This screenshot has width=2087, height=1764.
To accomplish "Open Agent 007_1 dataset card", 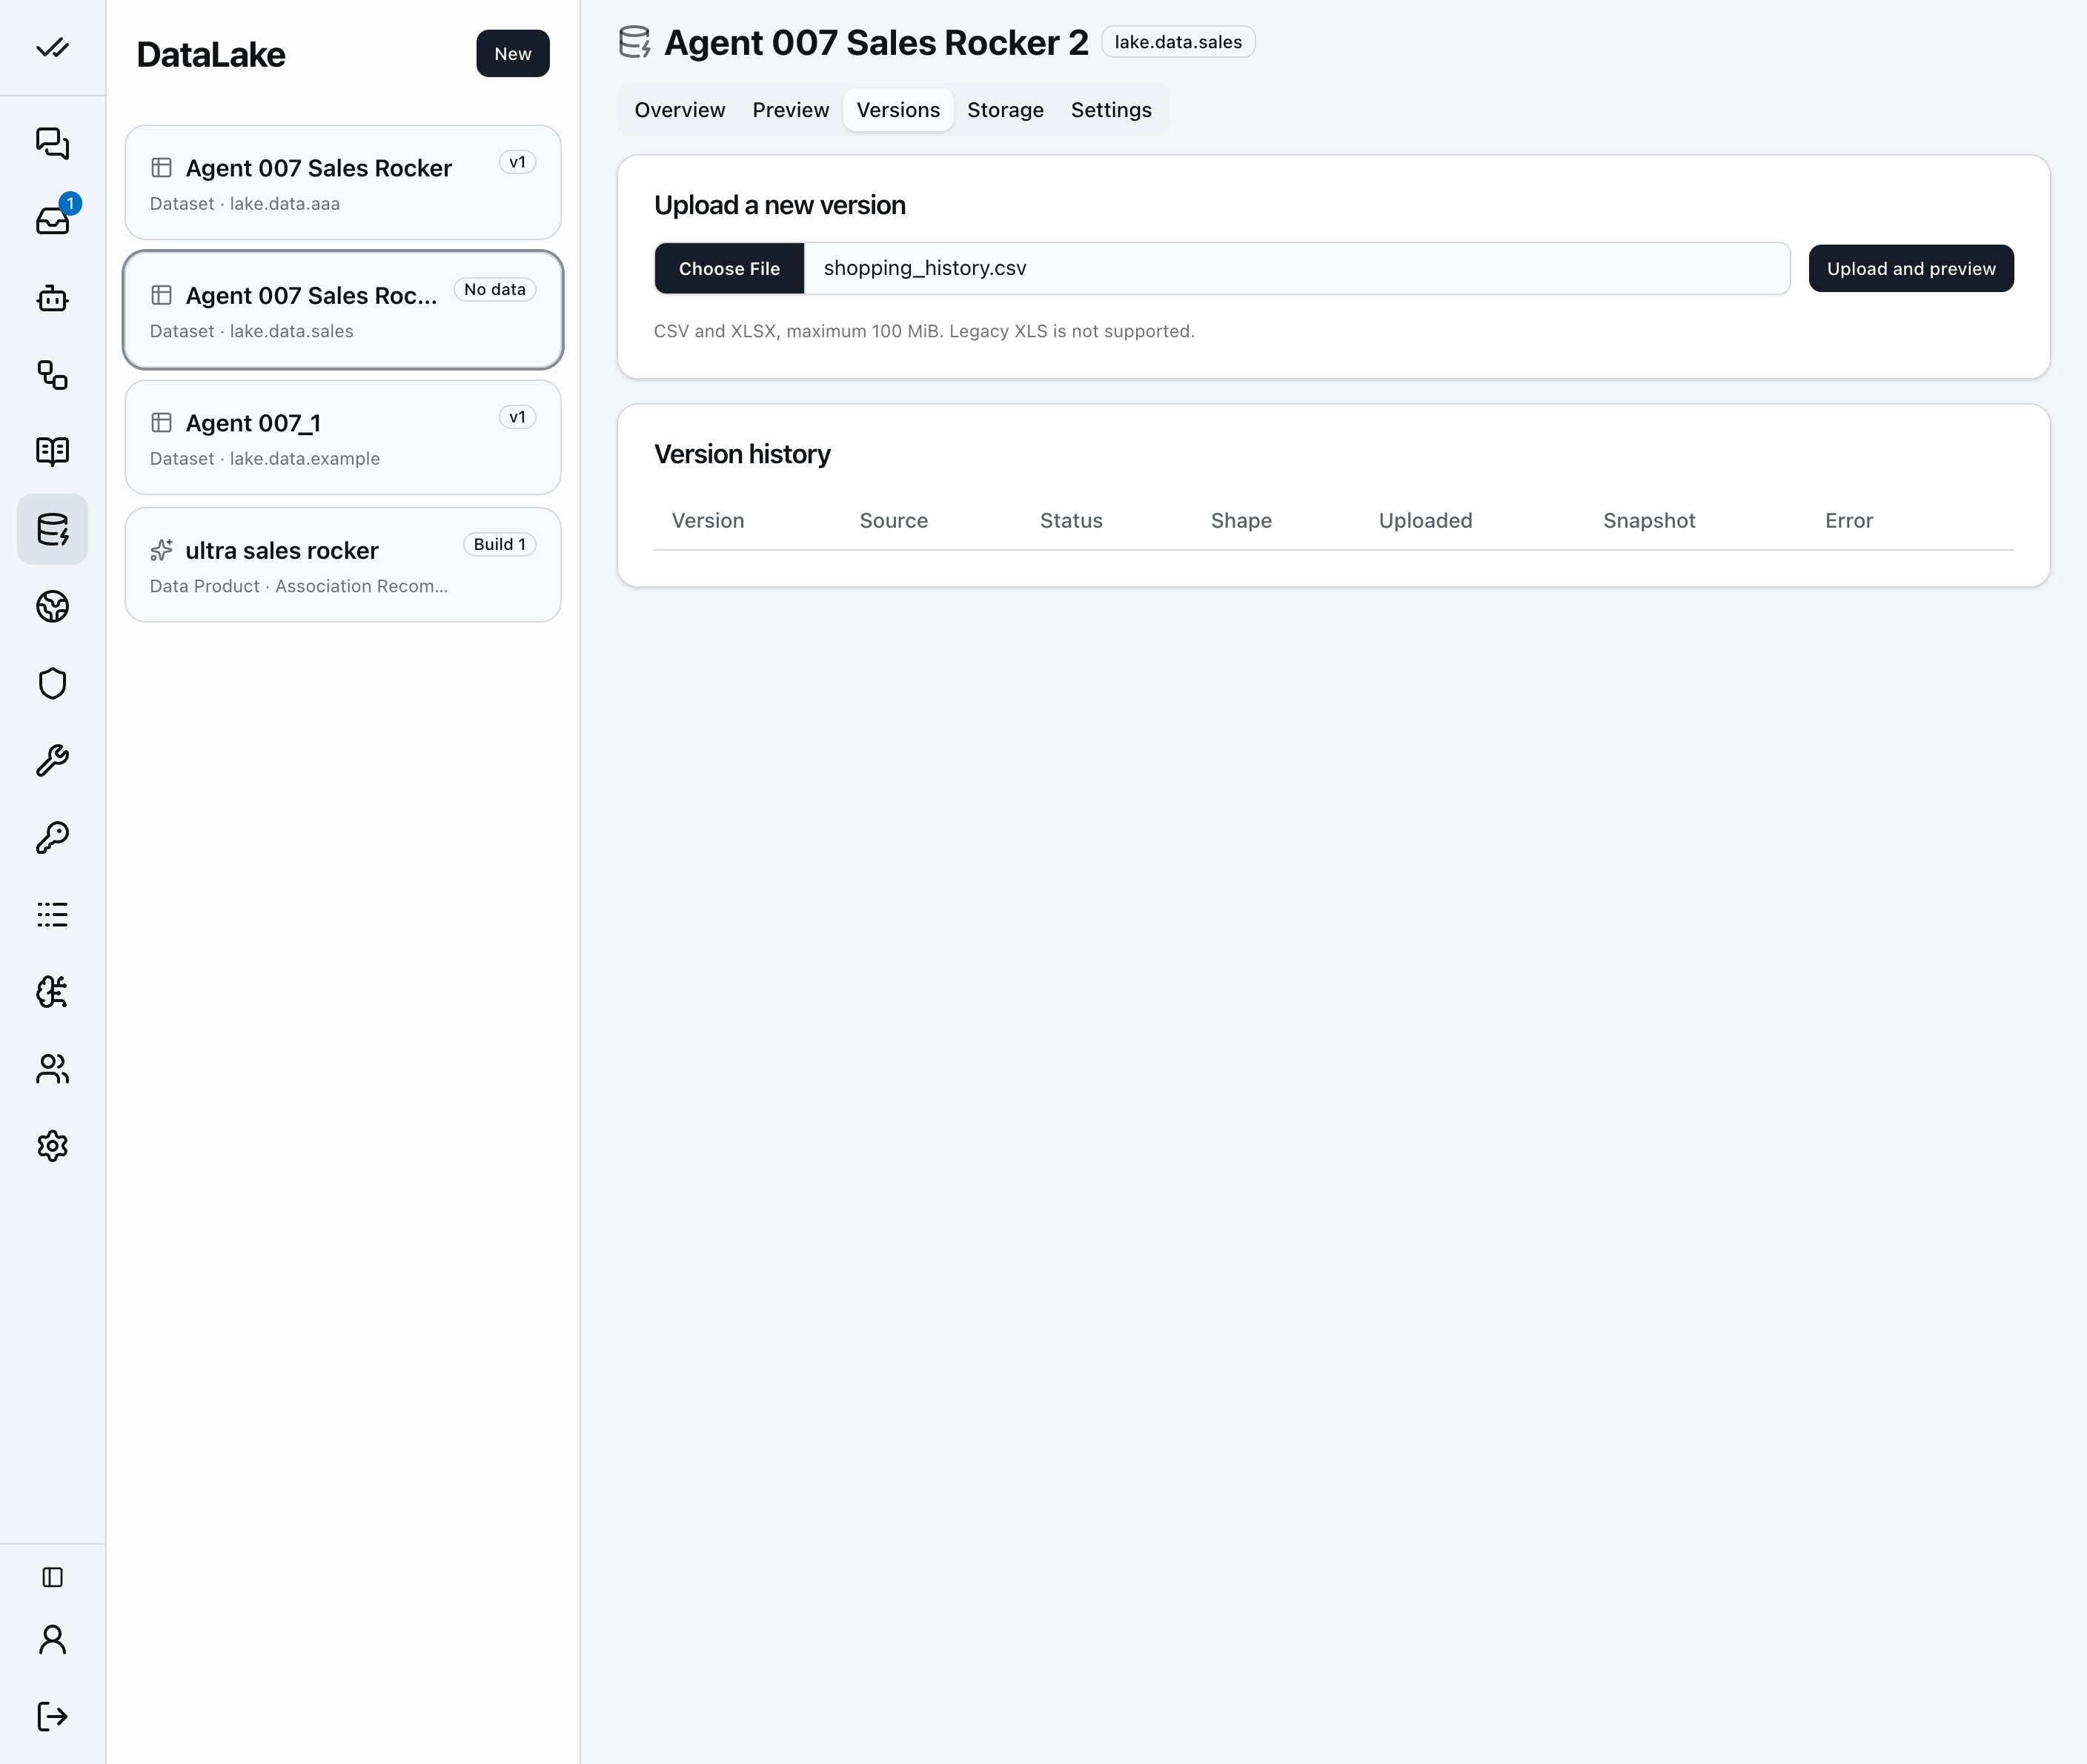I will click(343, 437).
